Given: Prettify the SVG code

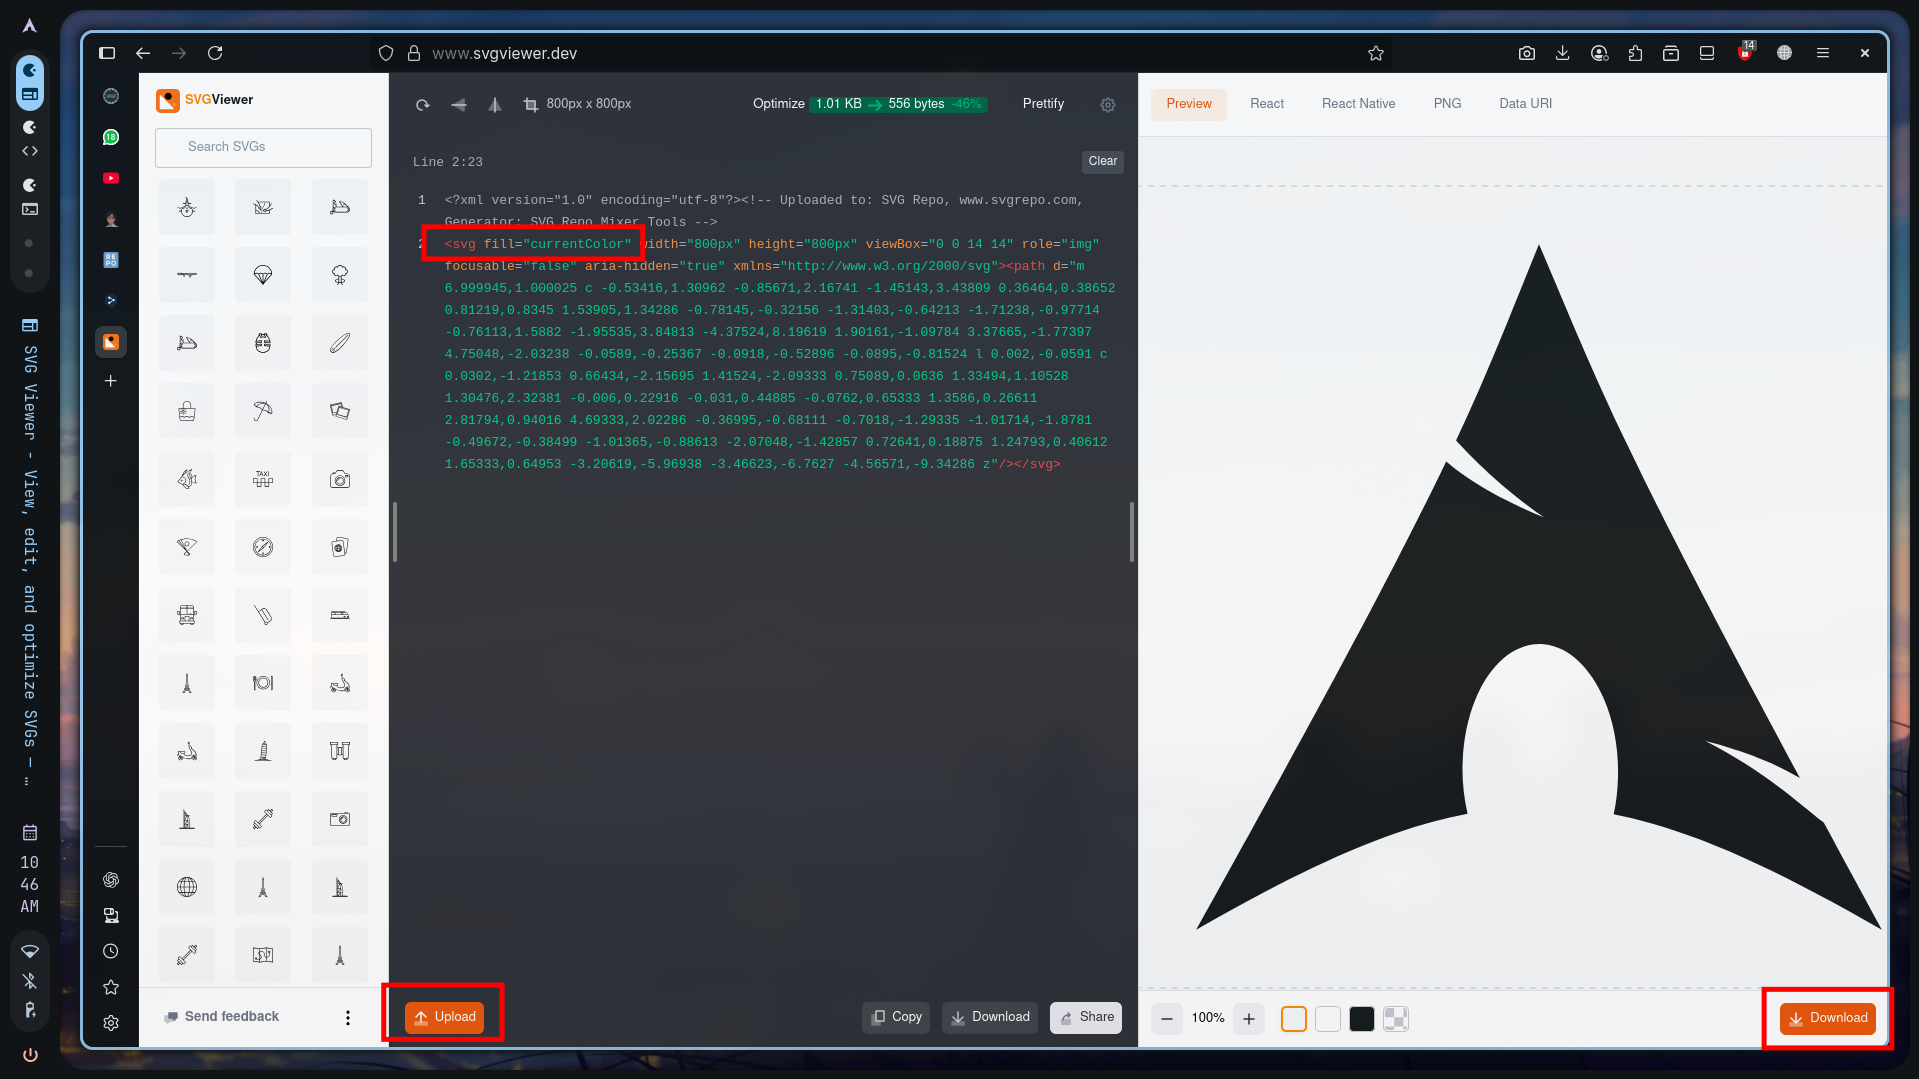Looking at the screenshot, I should (1043, 104).
